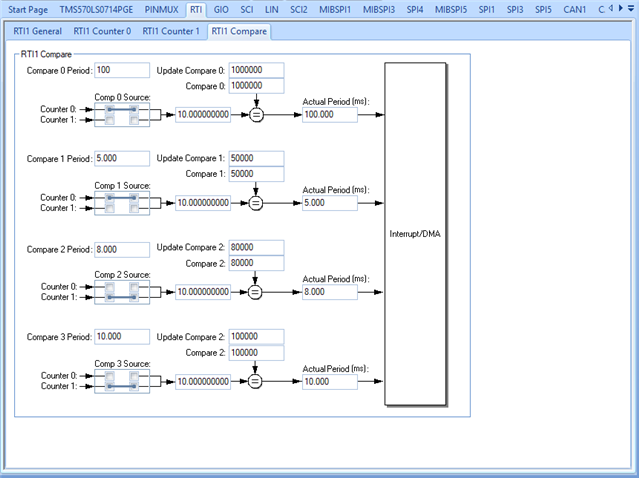Screen dimensions: 639x478
Task: Open the SPI4 tab
Action: coord(415,9)
